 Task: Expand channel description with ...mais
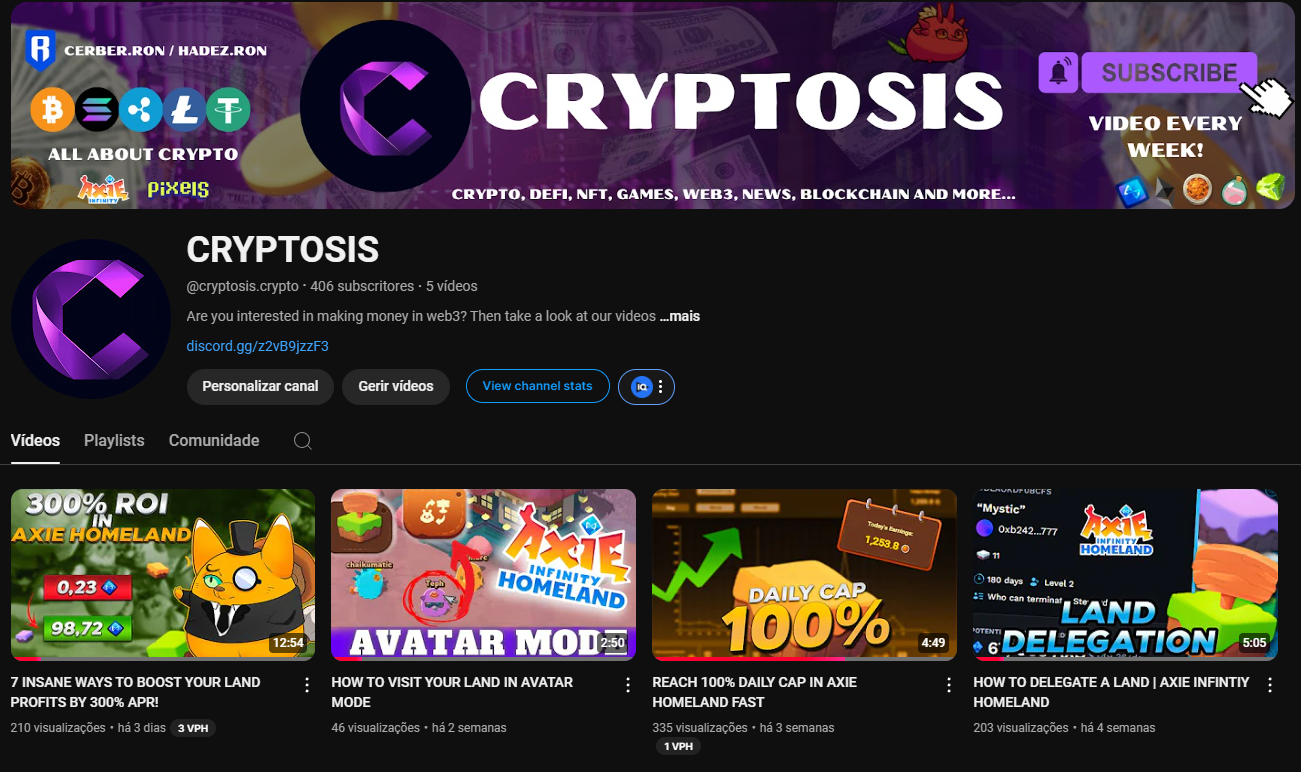click(x=680, y=316)
